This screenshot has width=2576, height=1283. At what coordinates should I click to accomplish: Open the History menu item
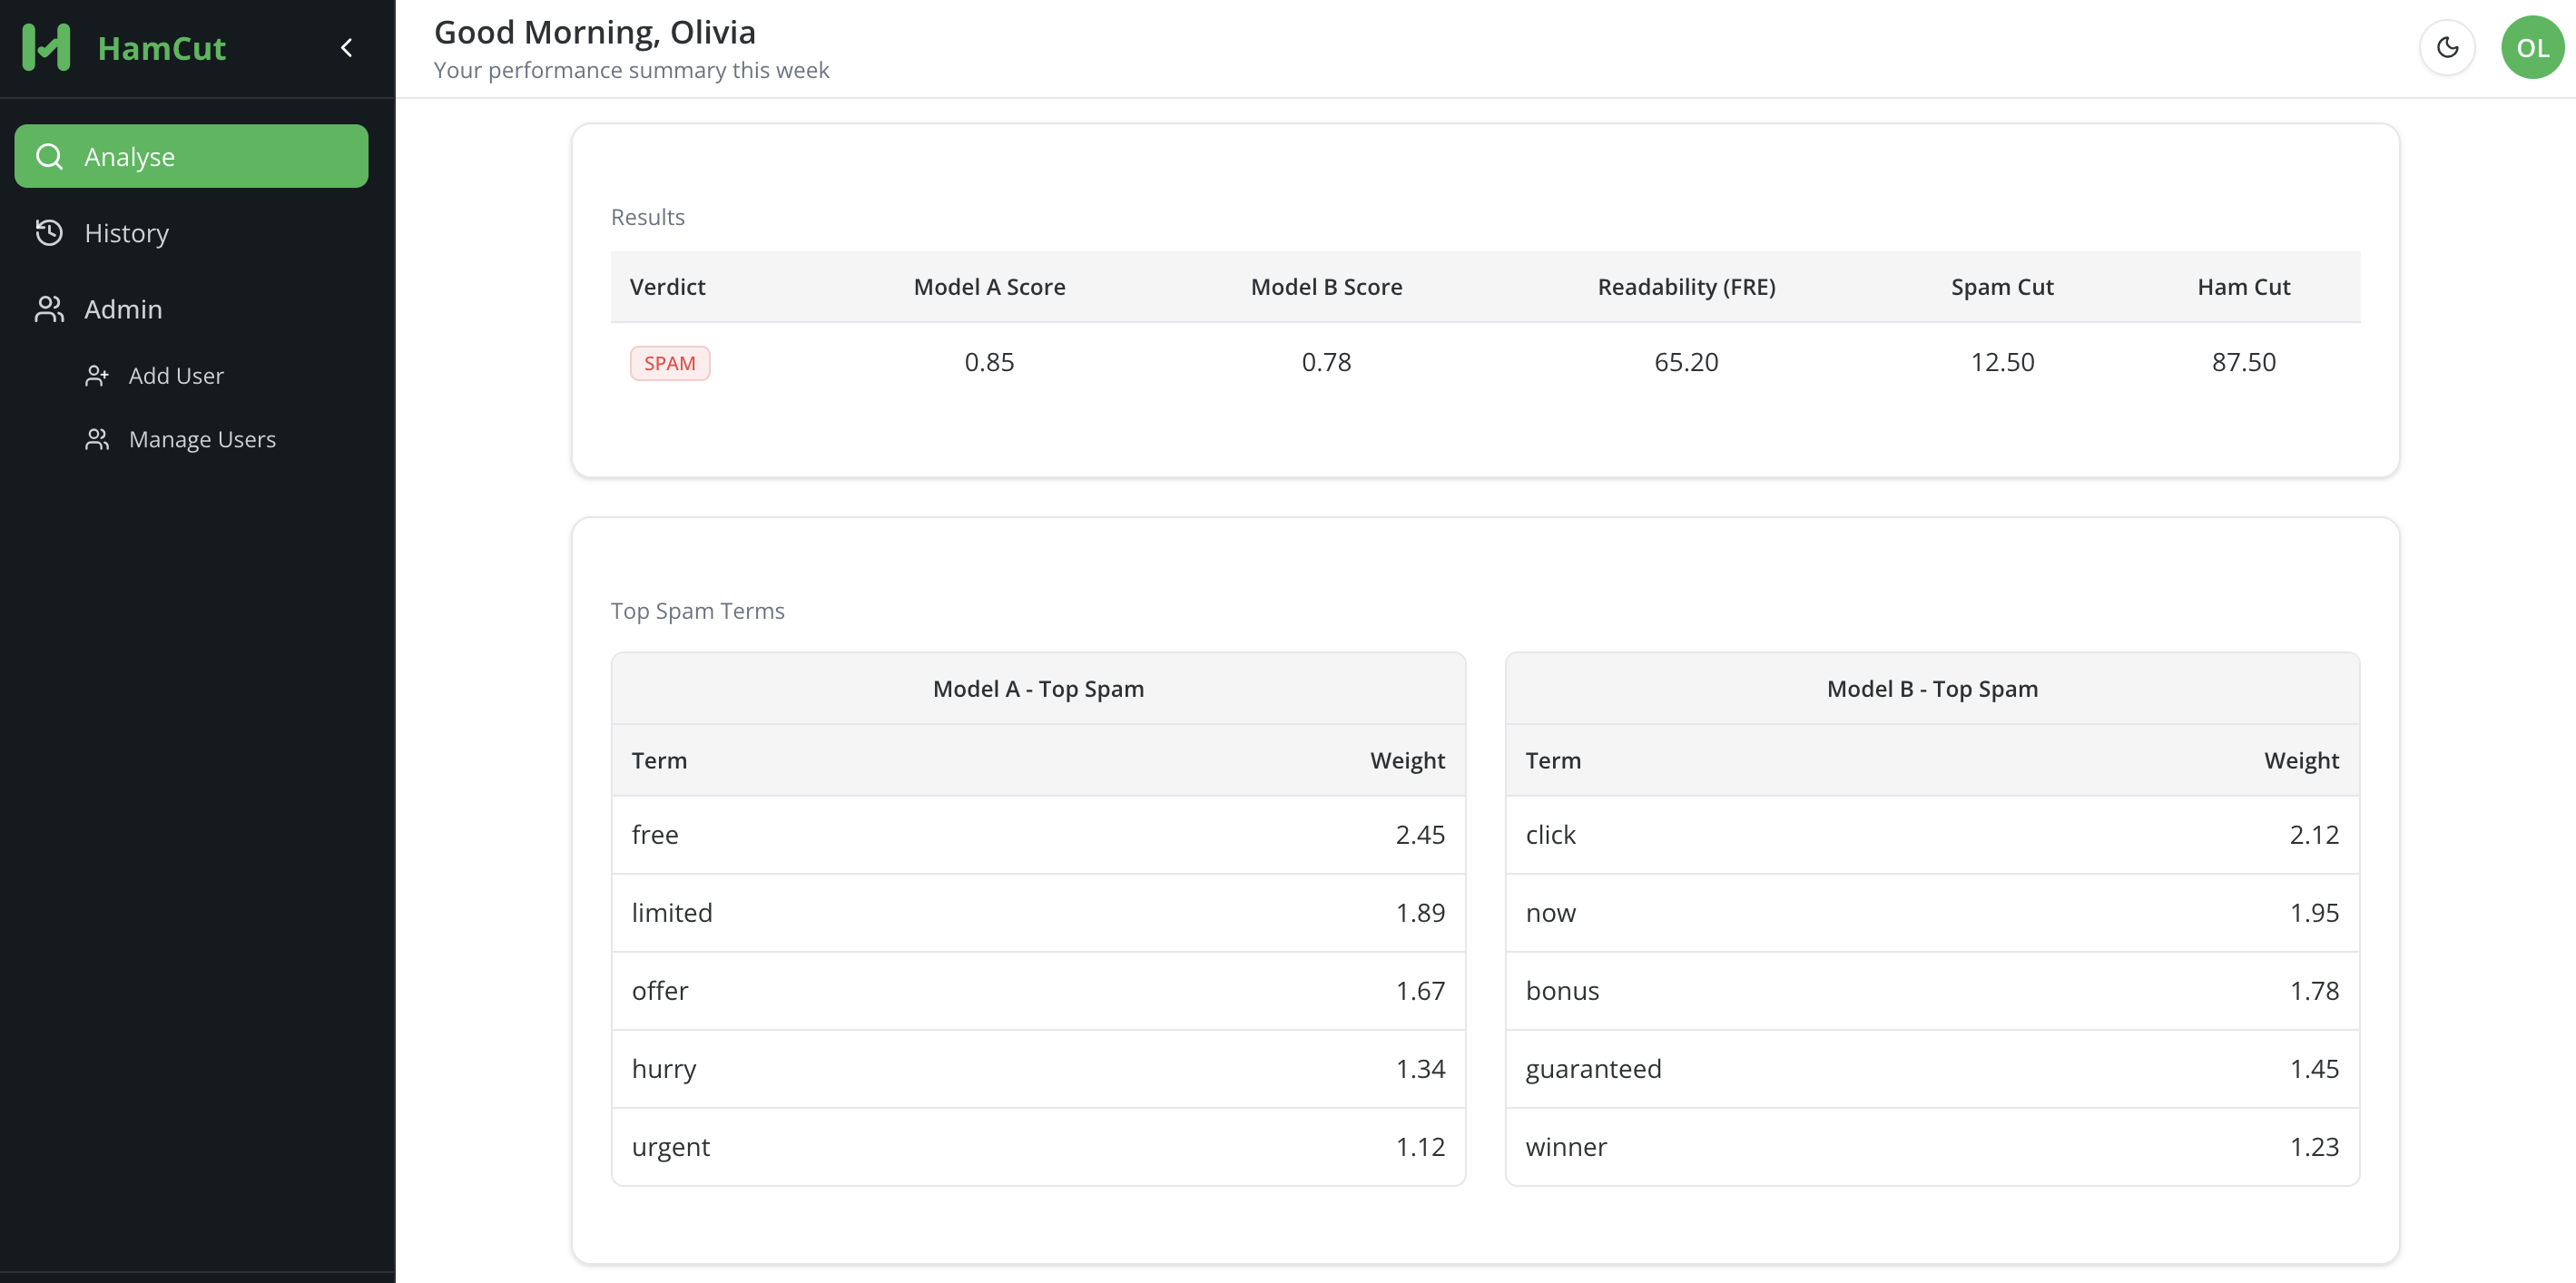126,233
